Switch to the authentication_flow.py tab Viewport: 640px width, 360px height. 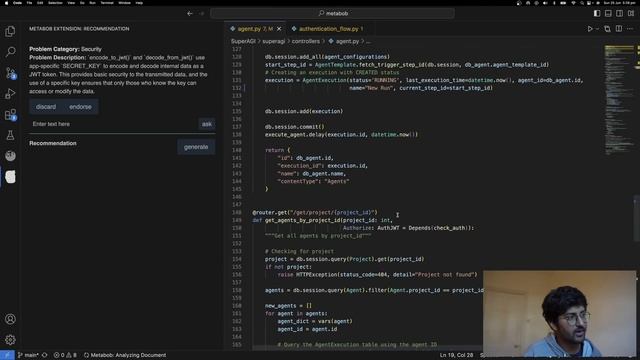[328, 29]
